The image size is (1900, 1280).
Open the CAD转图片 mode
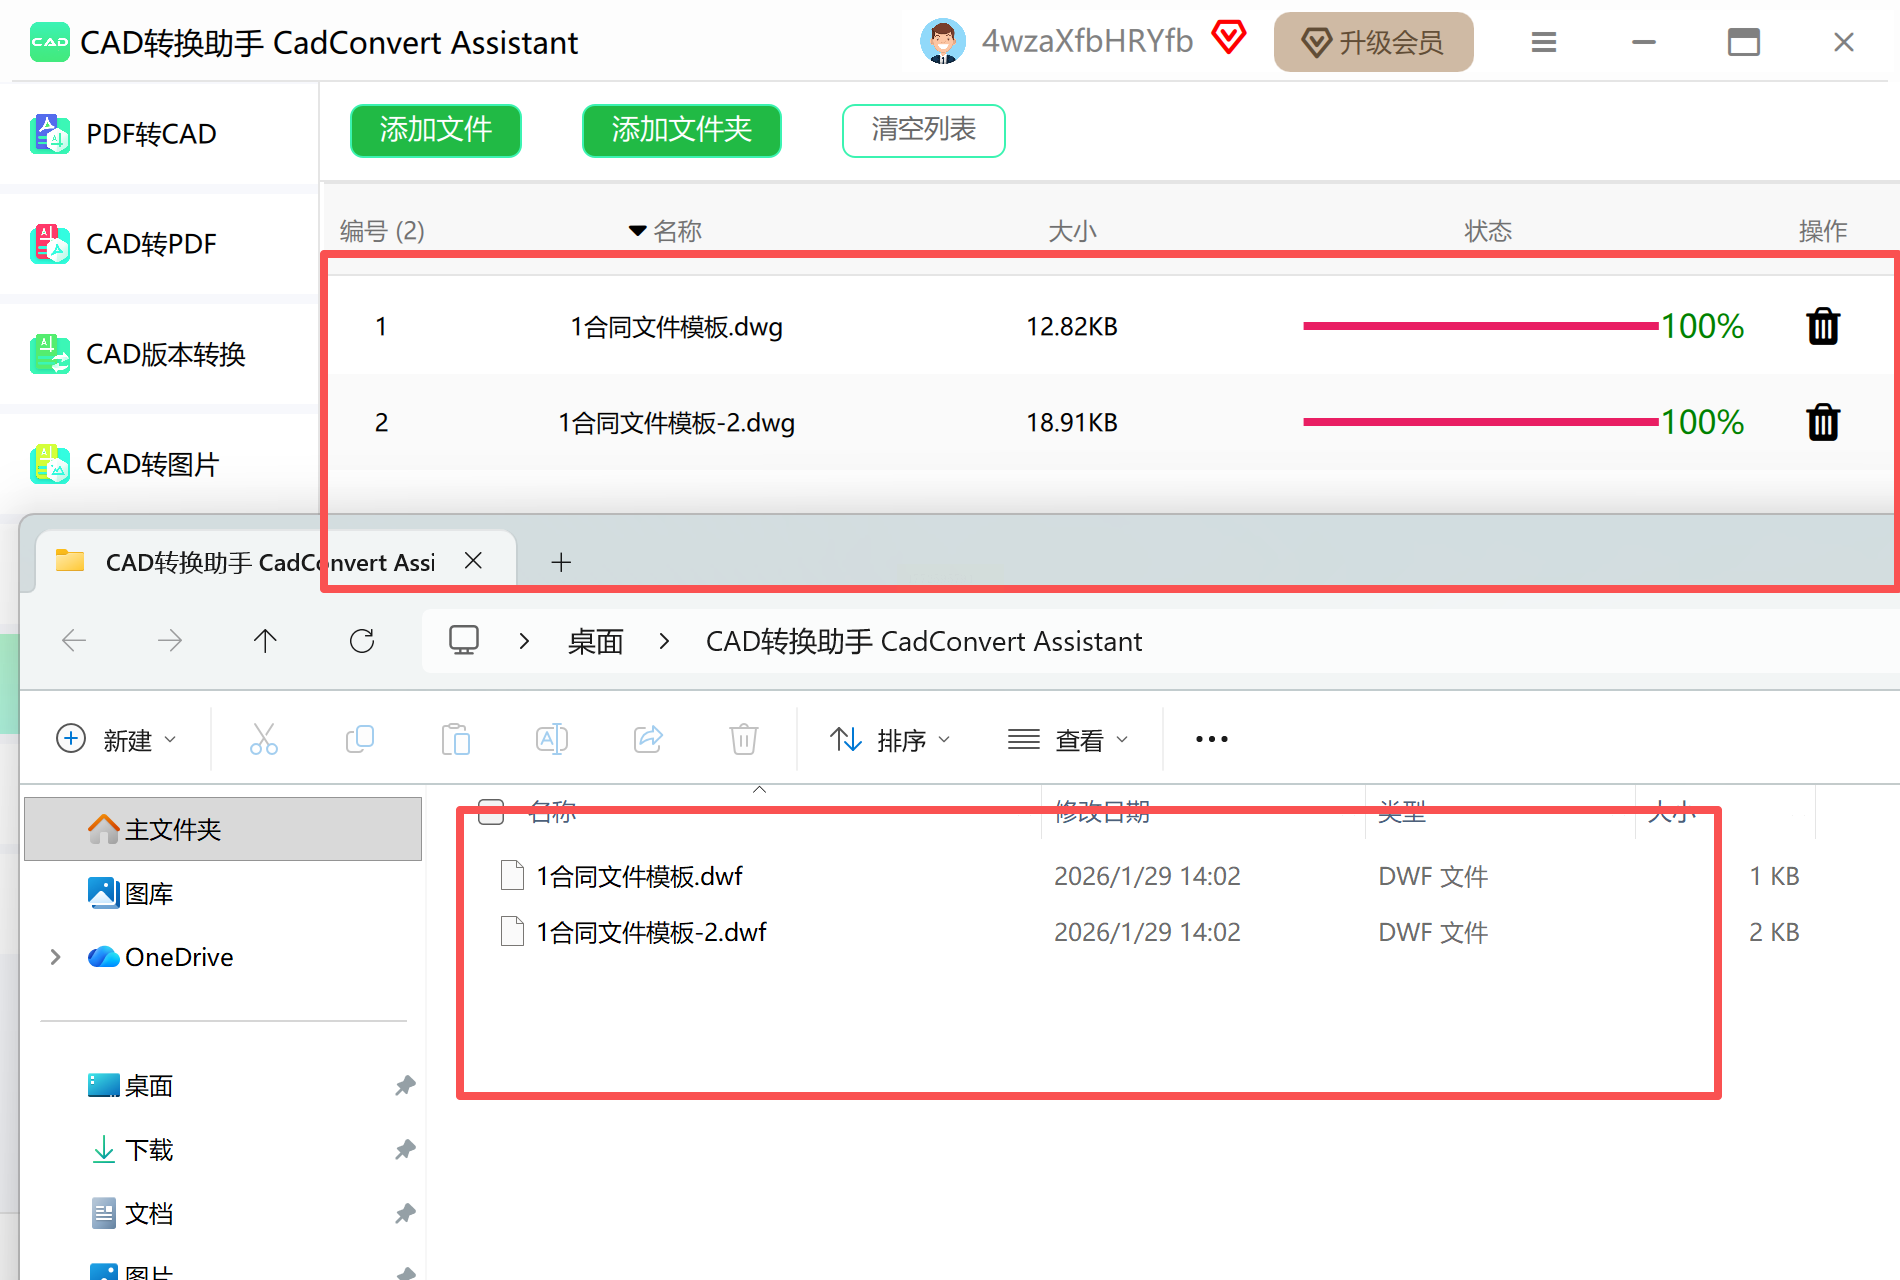(150, 464)
